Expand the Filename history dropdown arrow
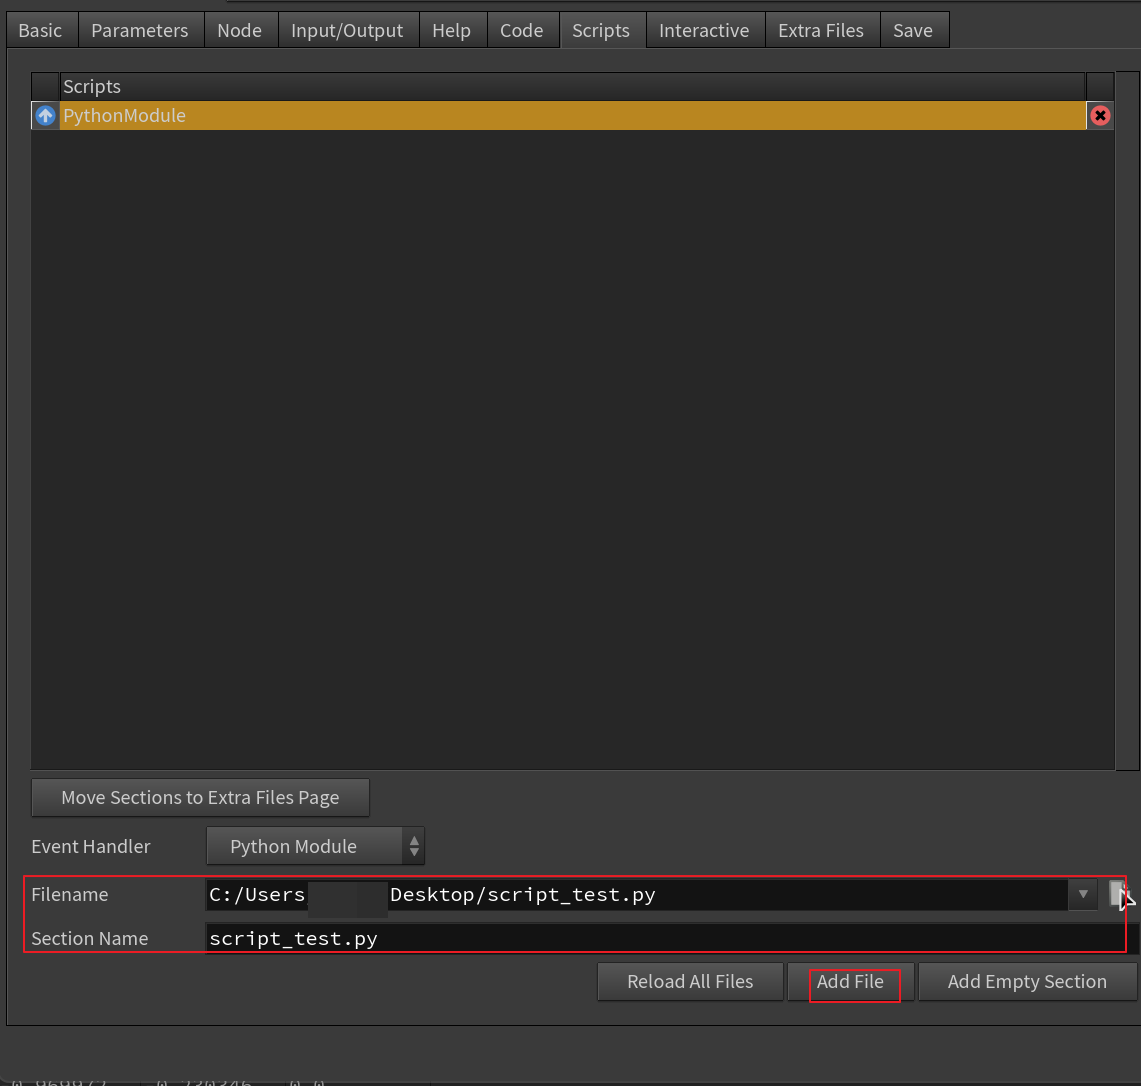1141x1086 pixels. click(1083, 895)
